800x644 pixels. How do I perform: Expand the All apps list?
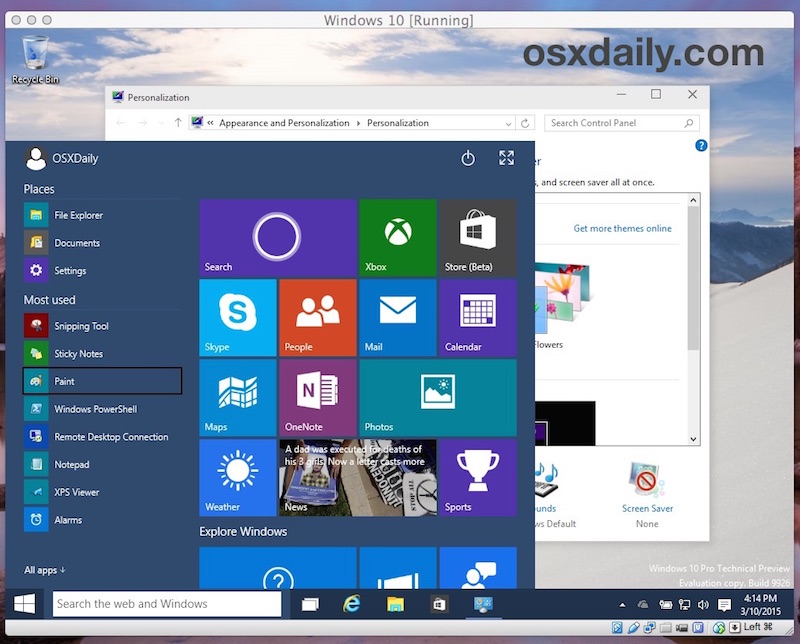click(x=44, y=570)
